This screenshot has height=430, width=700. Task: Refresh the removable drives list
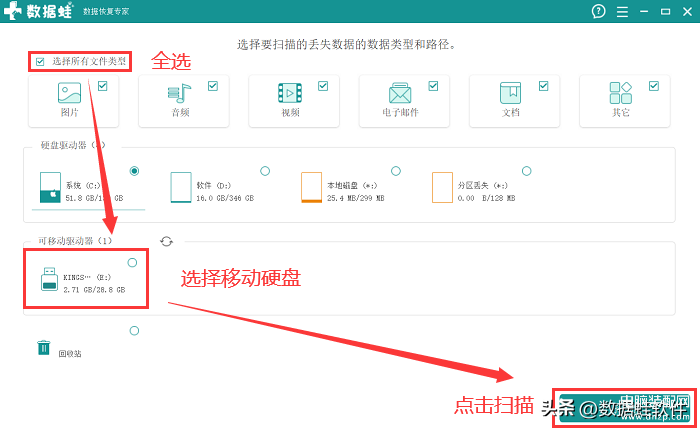tap(166, 242)
